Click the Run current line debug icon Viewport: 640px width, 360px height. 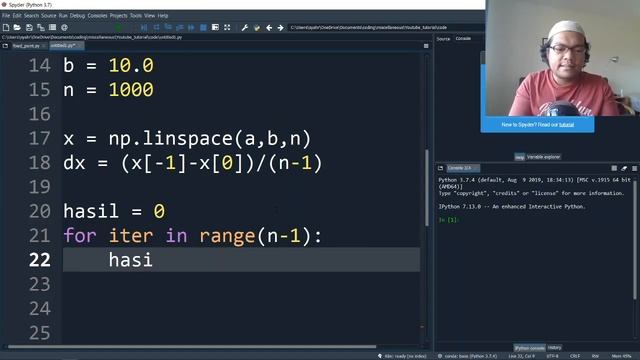[x=156, y=27]
